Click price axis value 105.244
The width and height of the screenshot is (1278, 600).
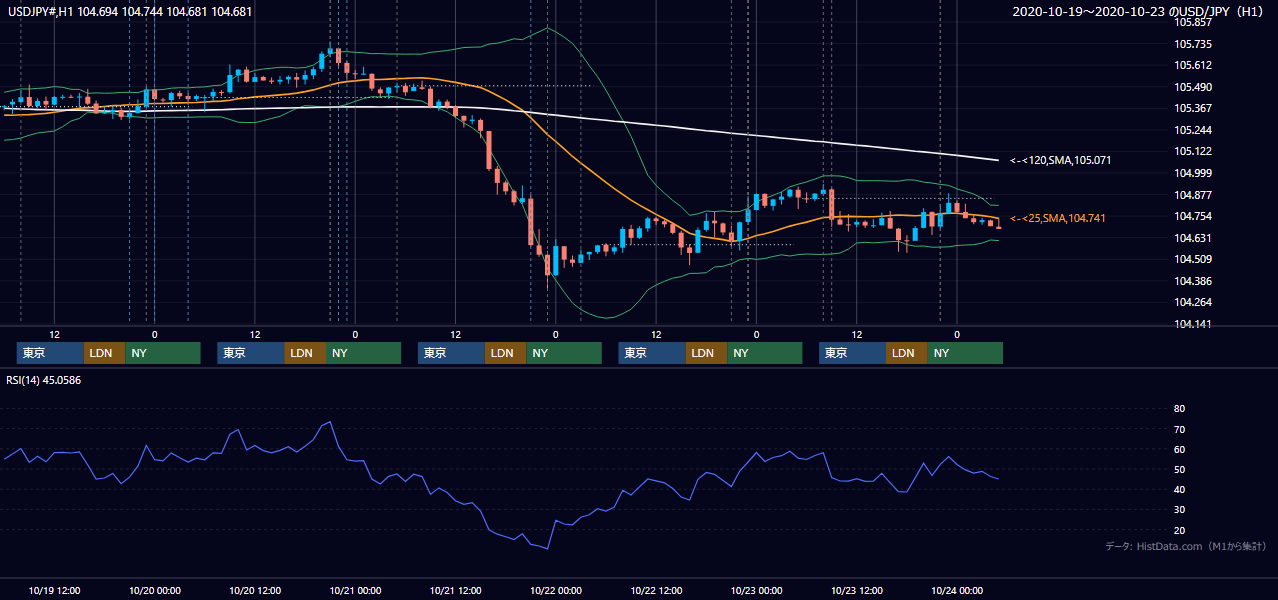[1193, 130]
